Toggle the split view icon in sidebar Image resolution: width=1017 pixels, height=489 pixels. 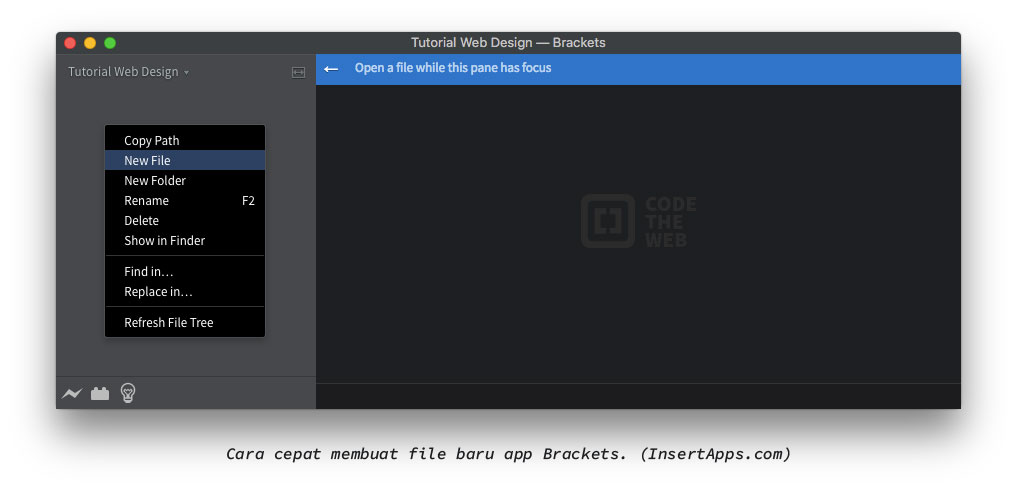[x=298, y=73]
